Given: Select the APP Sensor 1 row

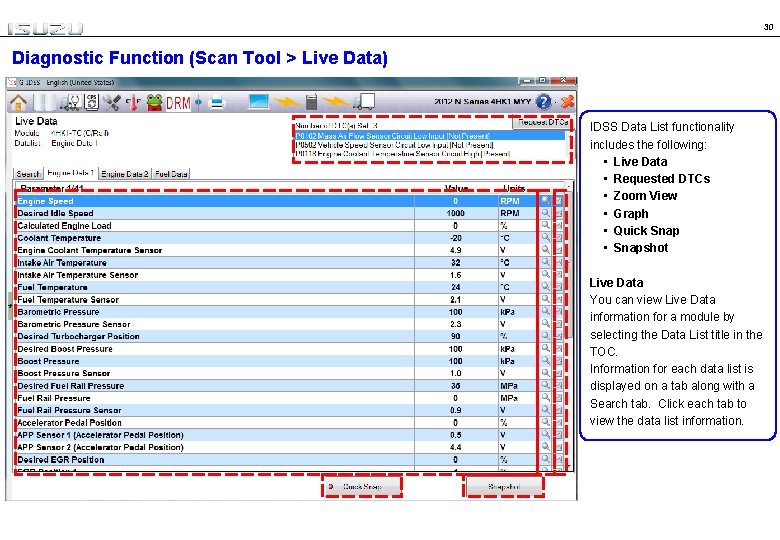Looking at the screenshot, I should coord(277,435).
